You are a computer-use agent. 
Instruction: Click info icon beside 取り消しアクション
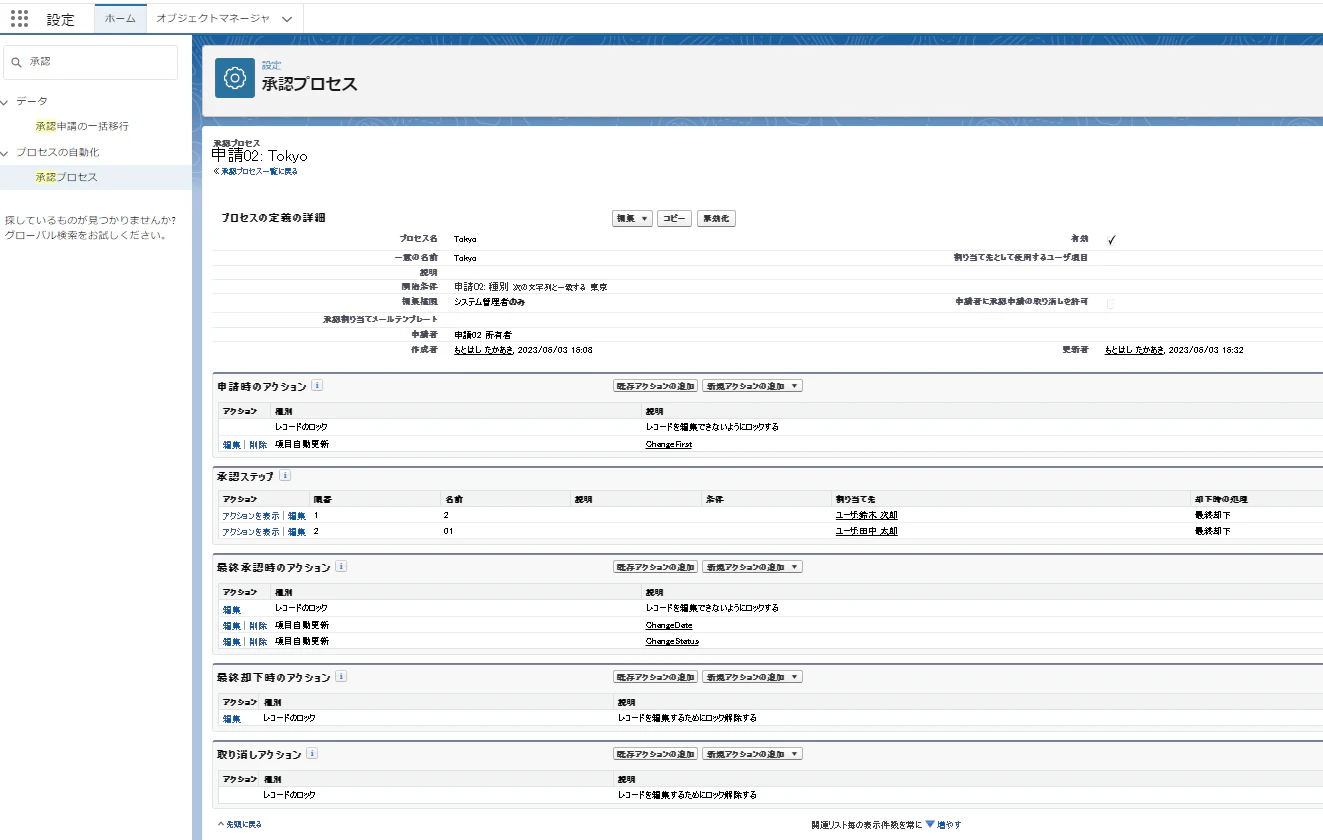(313, 753)
